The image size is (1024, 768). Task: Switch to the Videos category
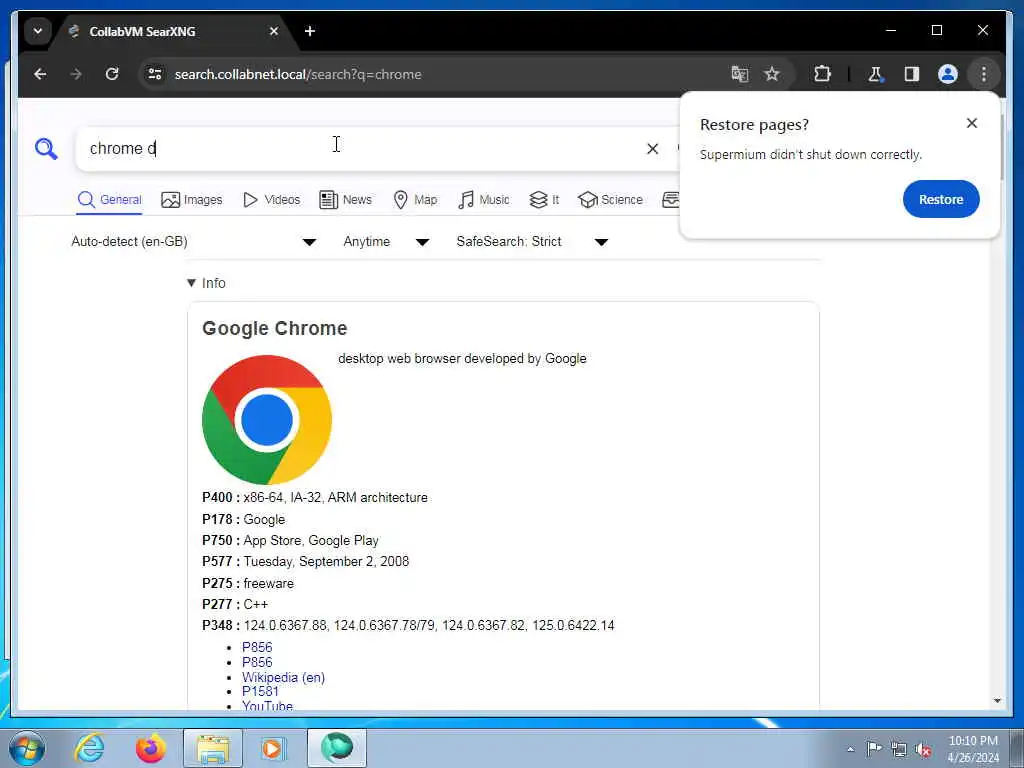pyautogui.click(x=271, y=200)
